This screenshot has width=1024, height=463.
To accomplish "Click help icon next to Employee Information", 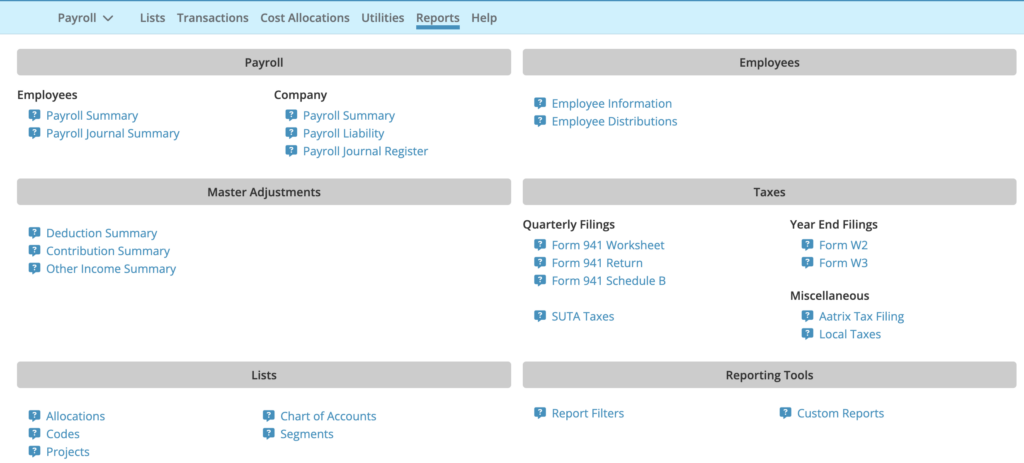I will coord(540,103).
